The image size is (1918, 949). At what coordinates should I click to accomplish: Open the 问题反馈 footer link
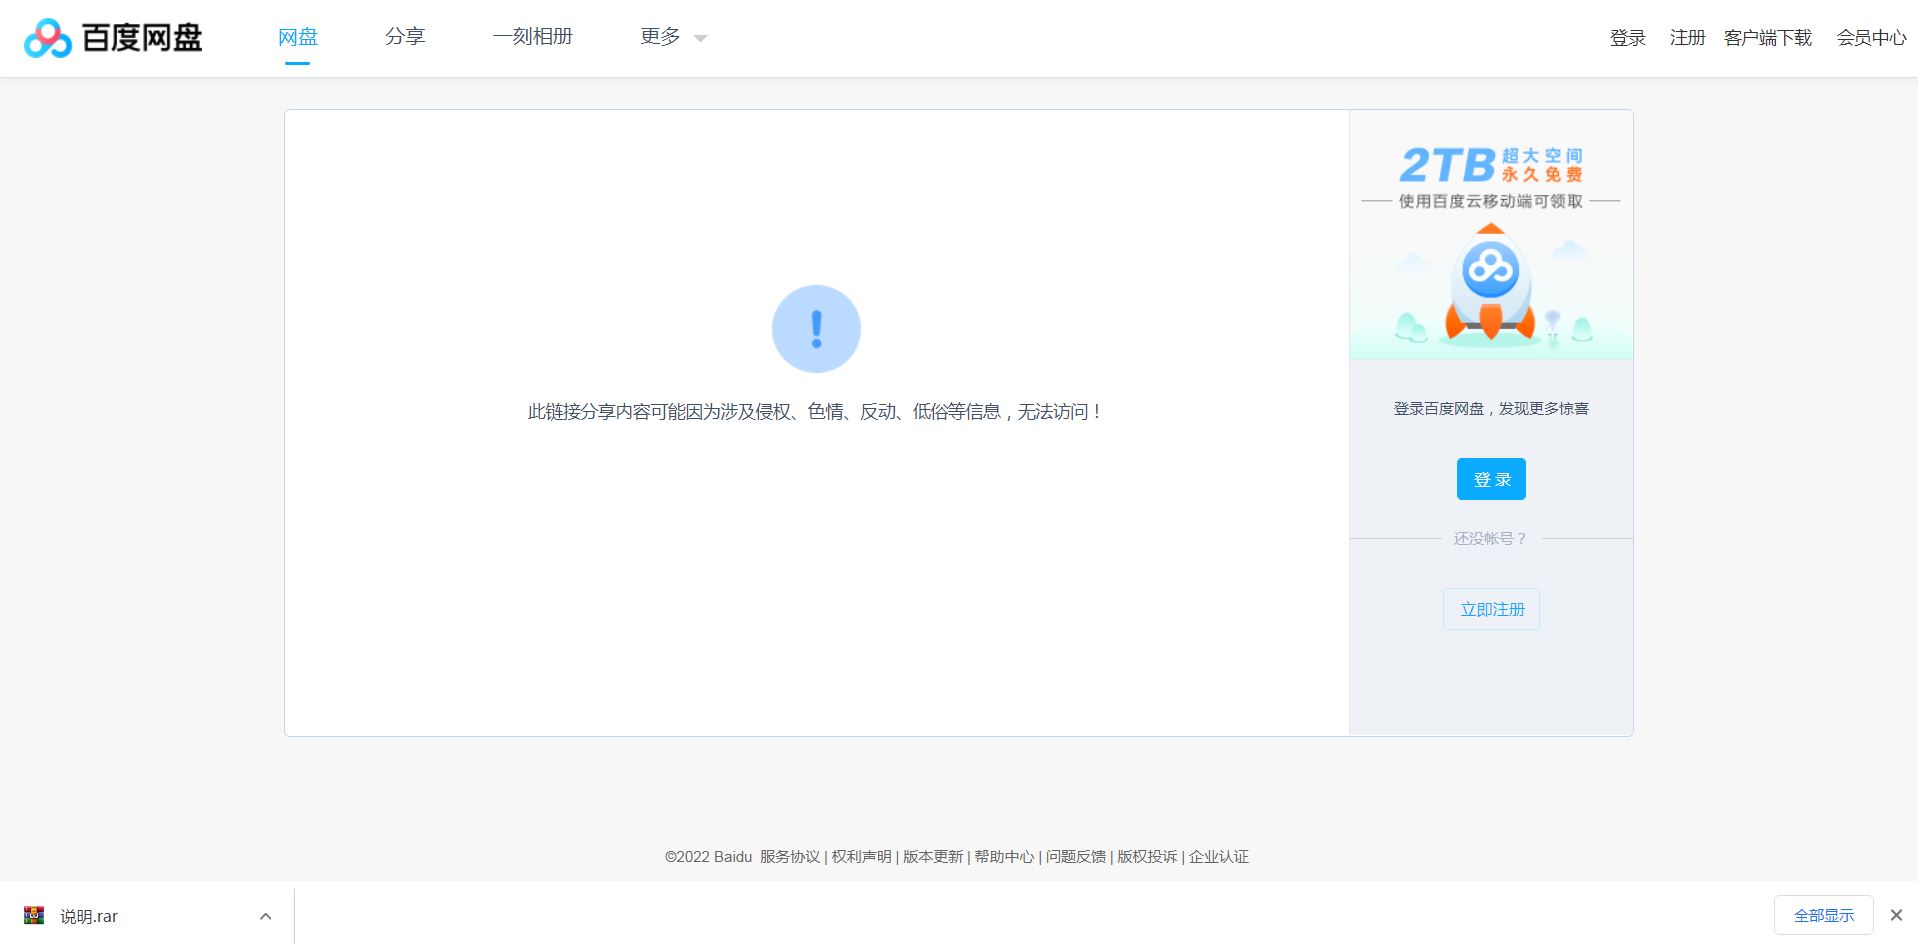tap(1075, 857)
